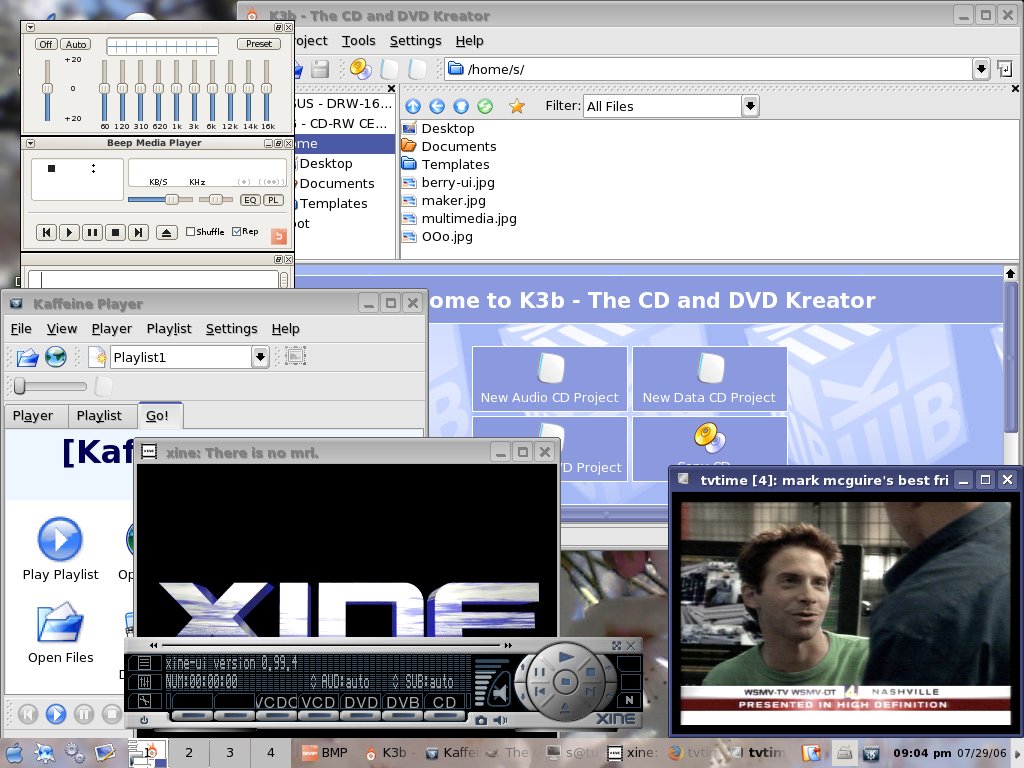1024x768 pixels.
Task: Open the equalizer Preset menu
Action: tap(259, 44)
